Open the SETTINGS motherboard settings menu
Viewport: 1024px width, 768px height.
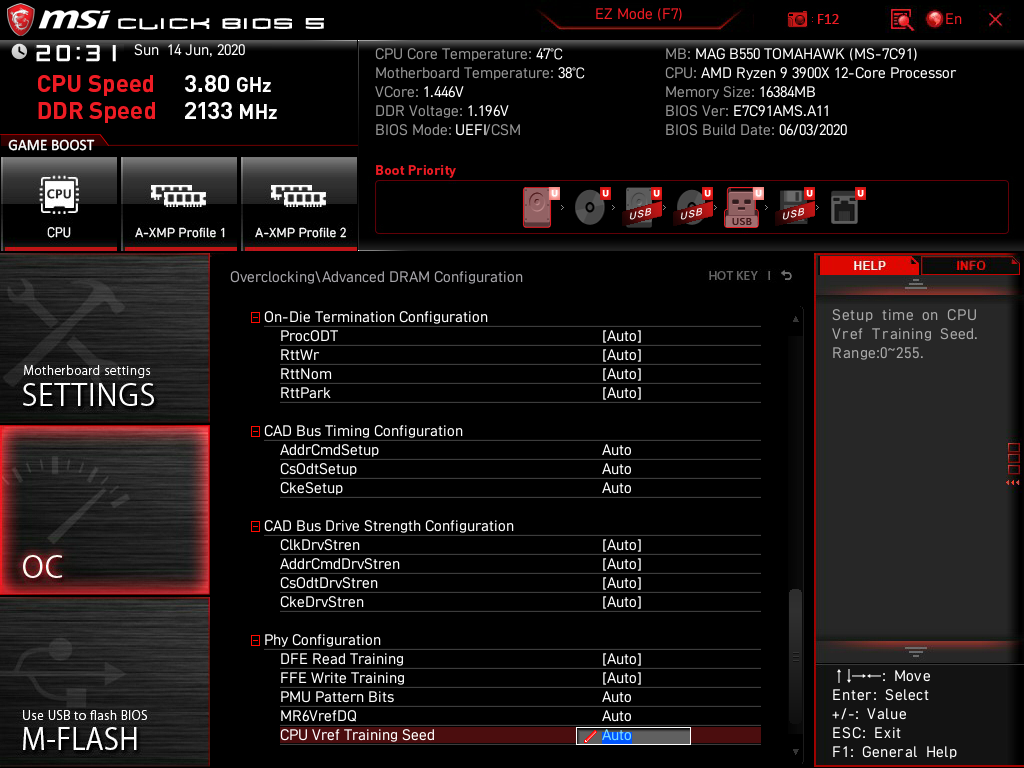click(104, 338)
